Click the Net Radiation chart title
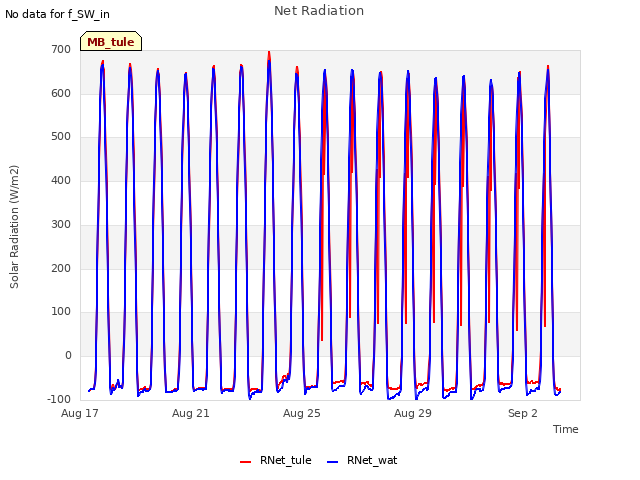Image resolution: width=640 pixels, height=480 pixels. tap(319, 11)
